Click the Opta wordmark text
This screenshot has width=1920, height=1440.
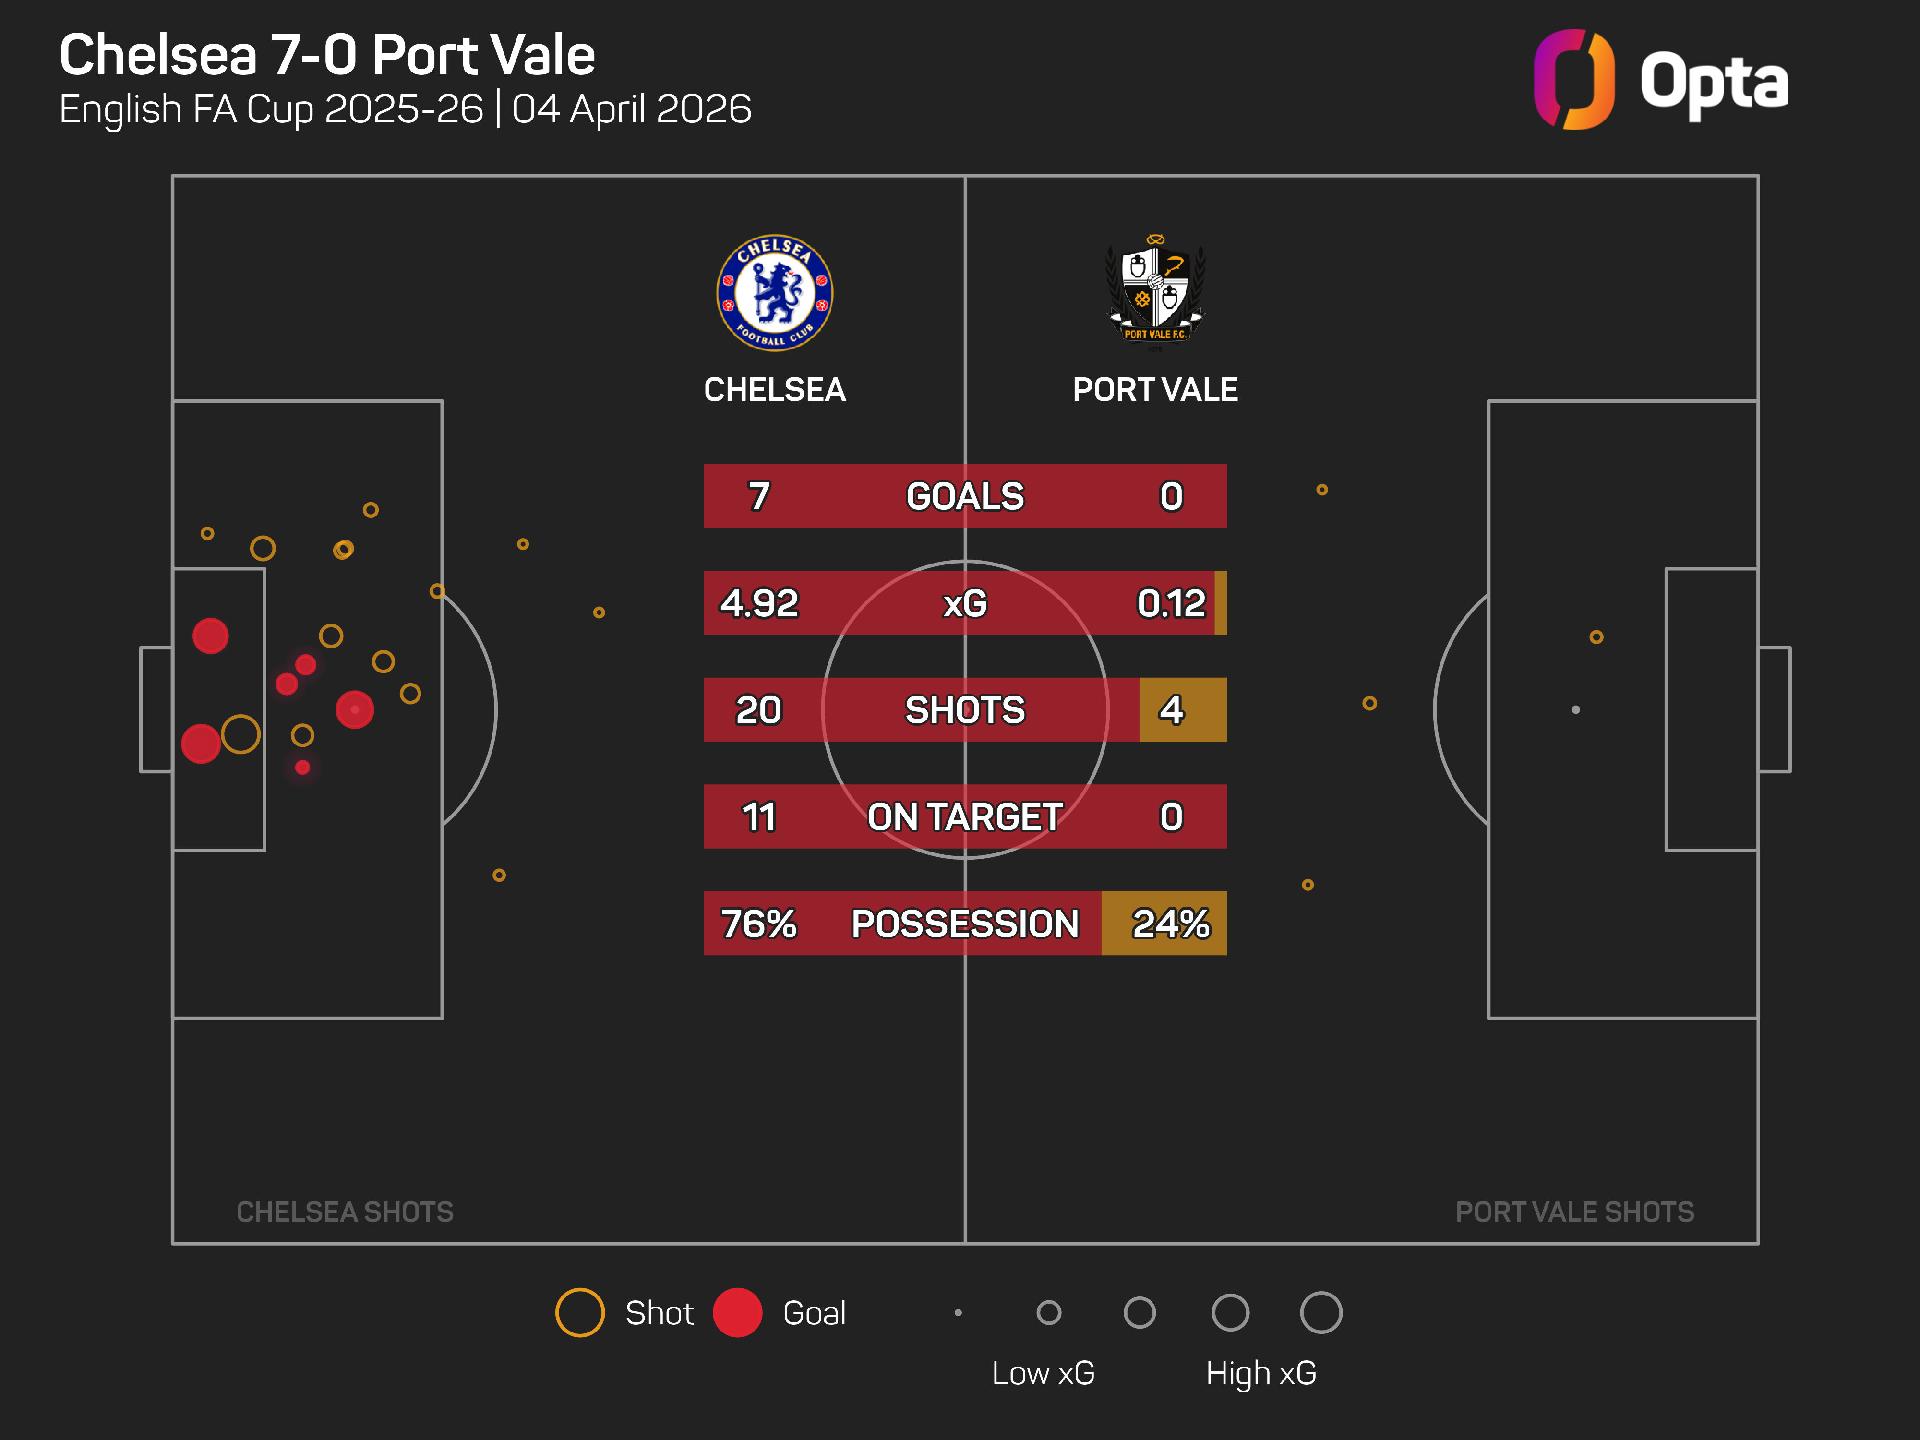coord(1714,82)
